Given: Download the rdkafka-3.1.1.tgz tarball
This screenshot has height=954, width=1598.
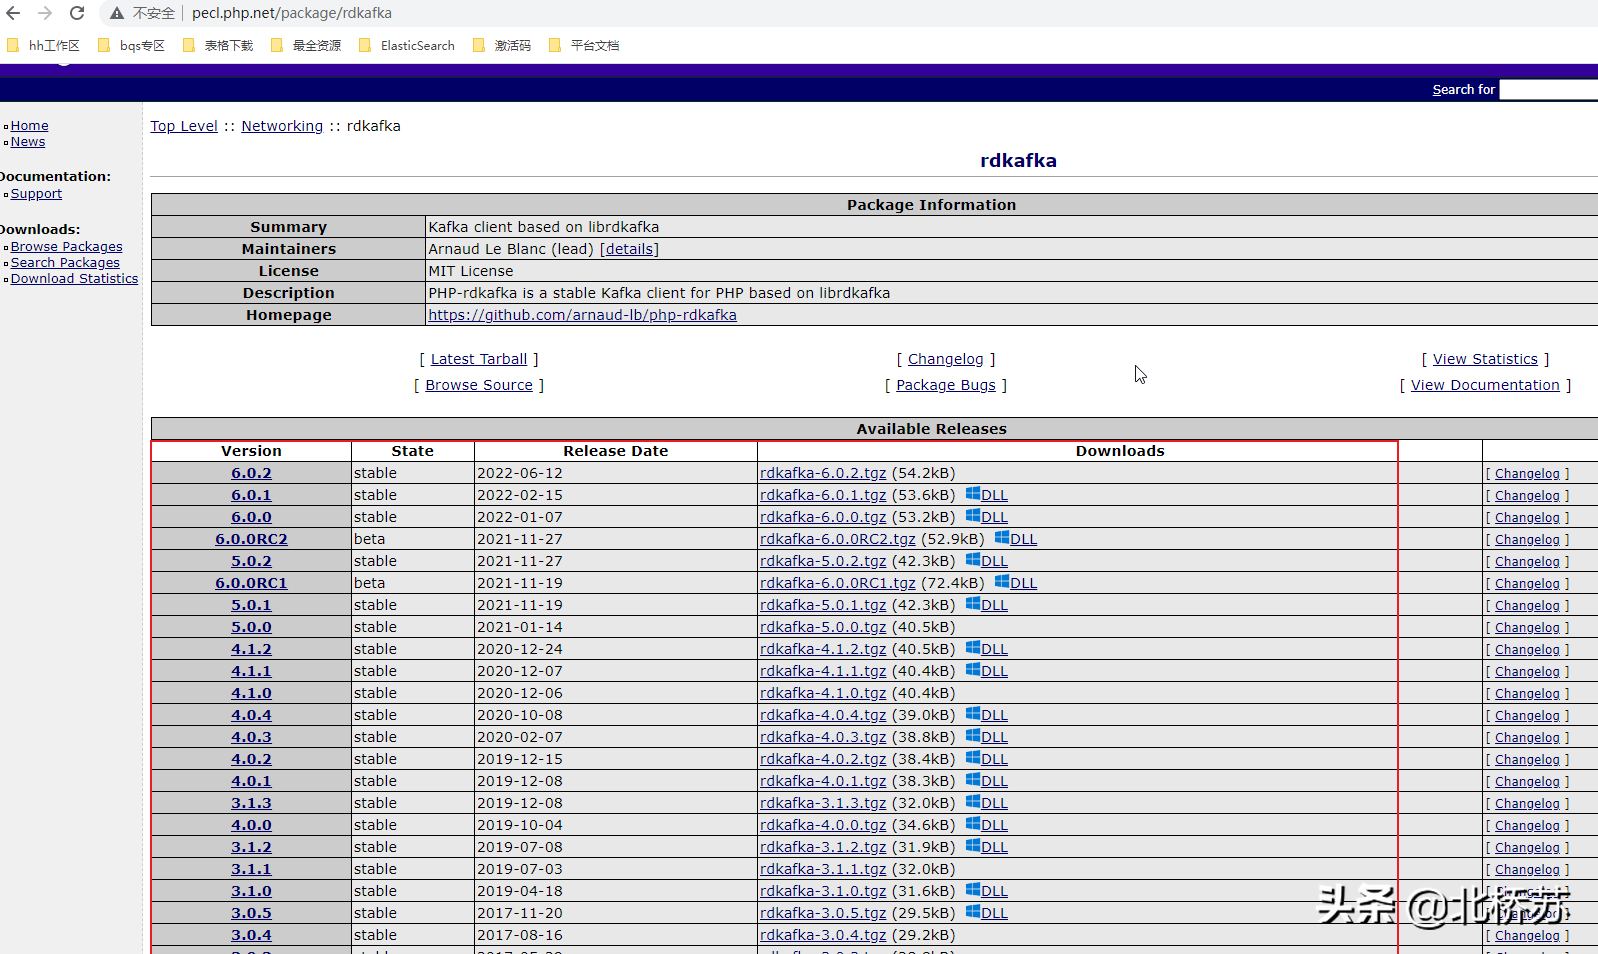Looking at the screenshot, I should (823, 869).
